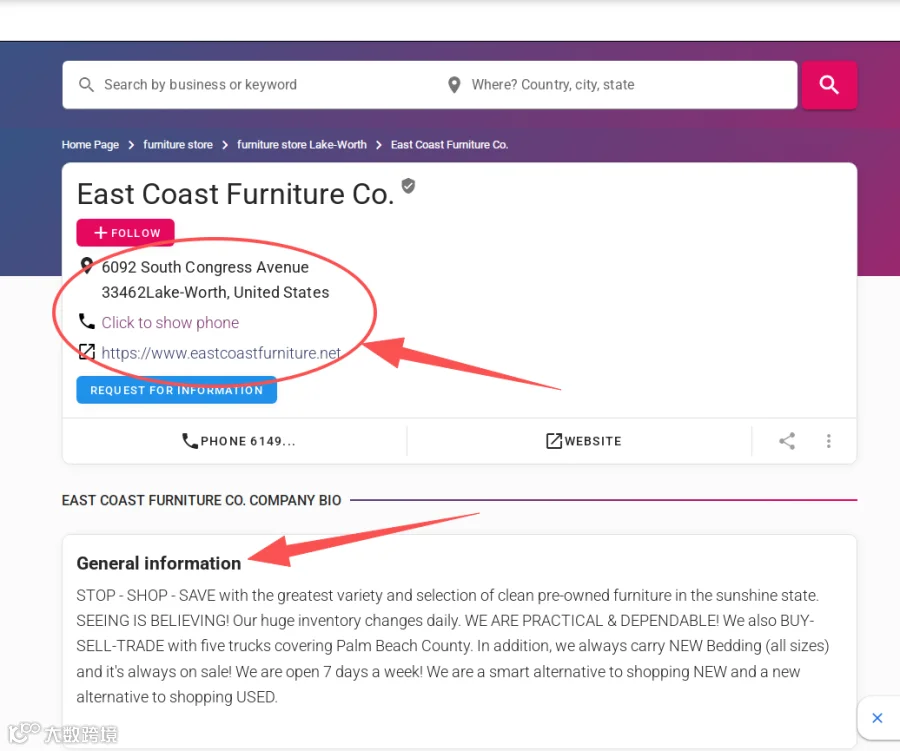The height and width of the screenshot is (751, 900).
Task: Click the Request for Information button
Action: click(x=176, y=390)
